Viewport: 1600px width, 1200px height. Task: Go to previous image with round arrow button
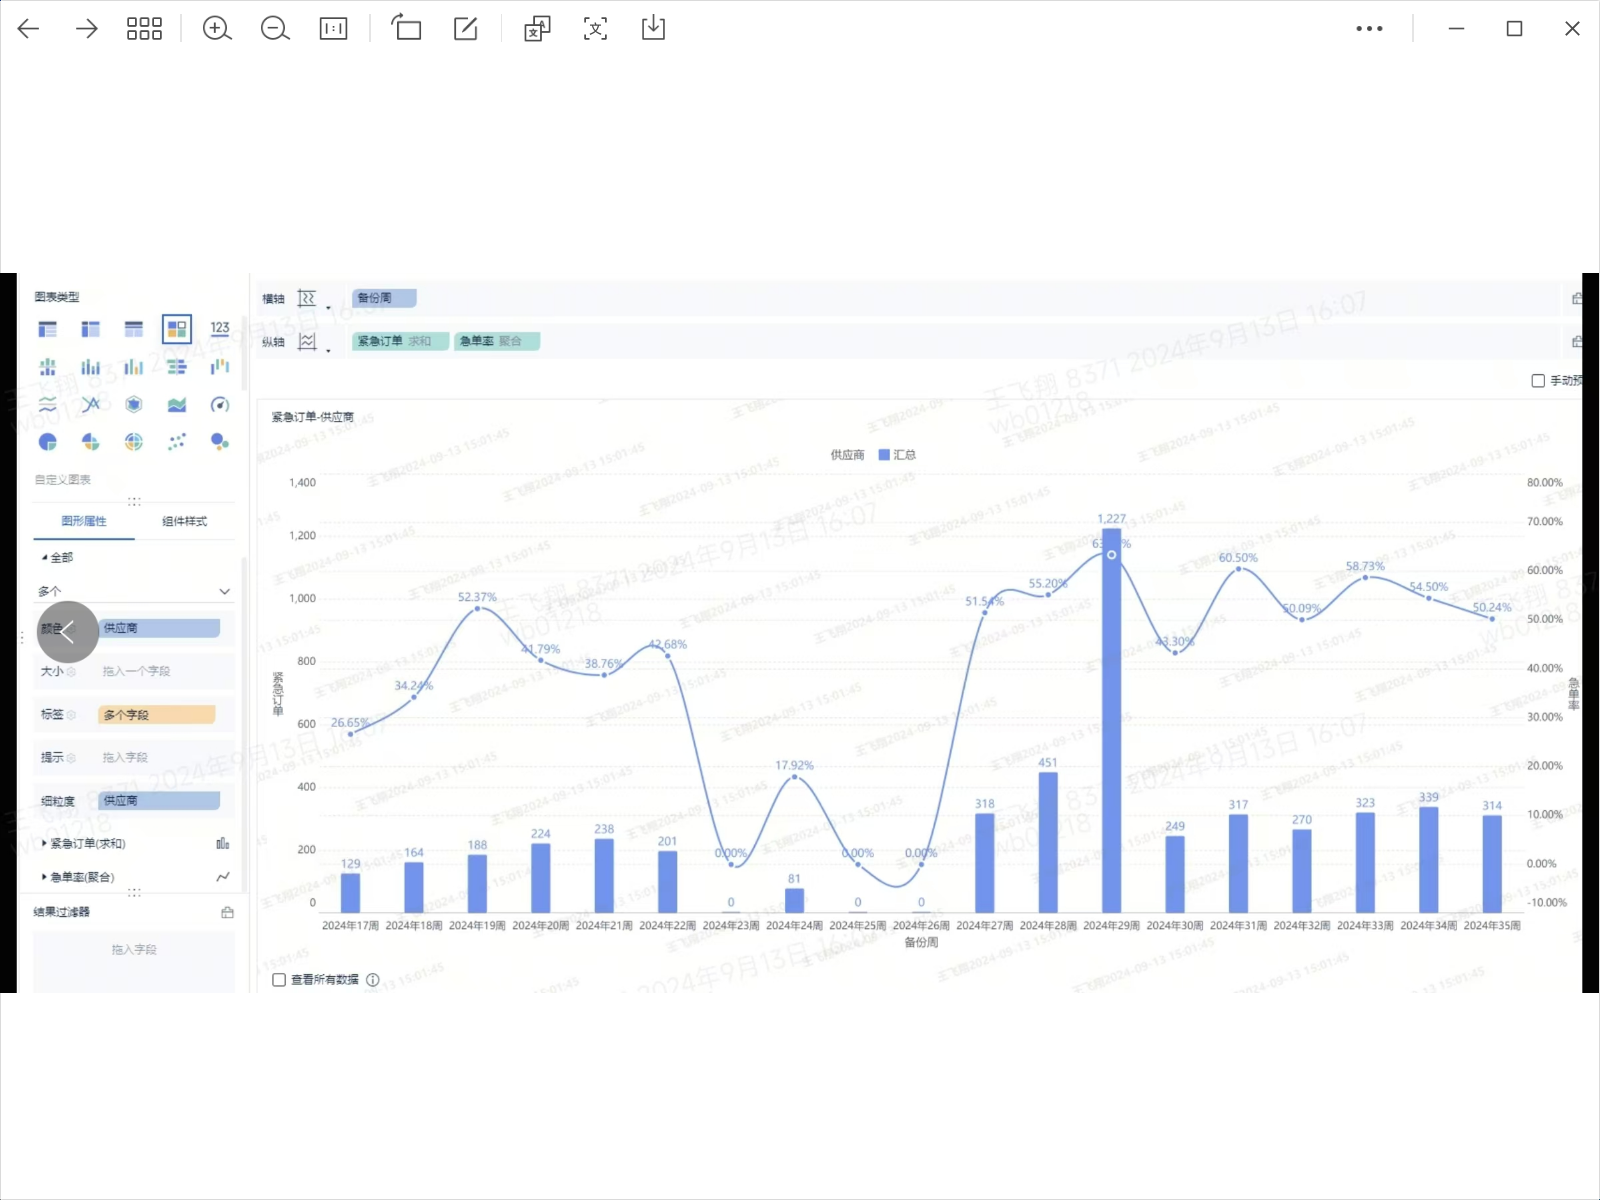coord(68,632)
